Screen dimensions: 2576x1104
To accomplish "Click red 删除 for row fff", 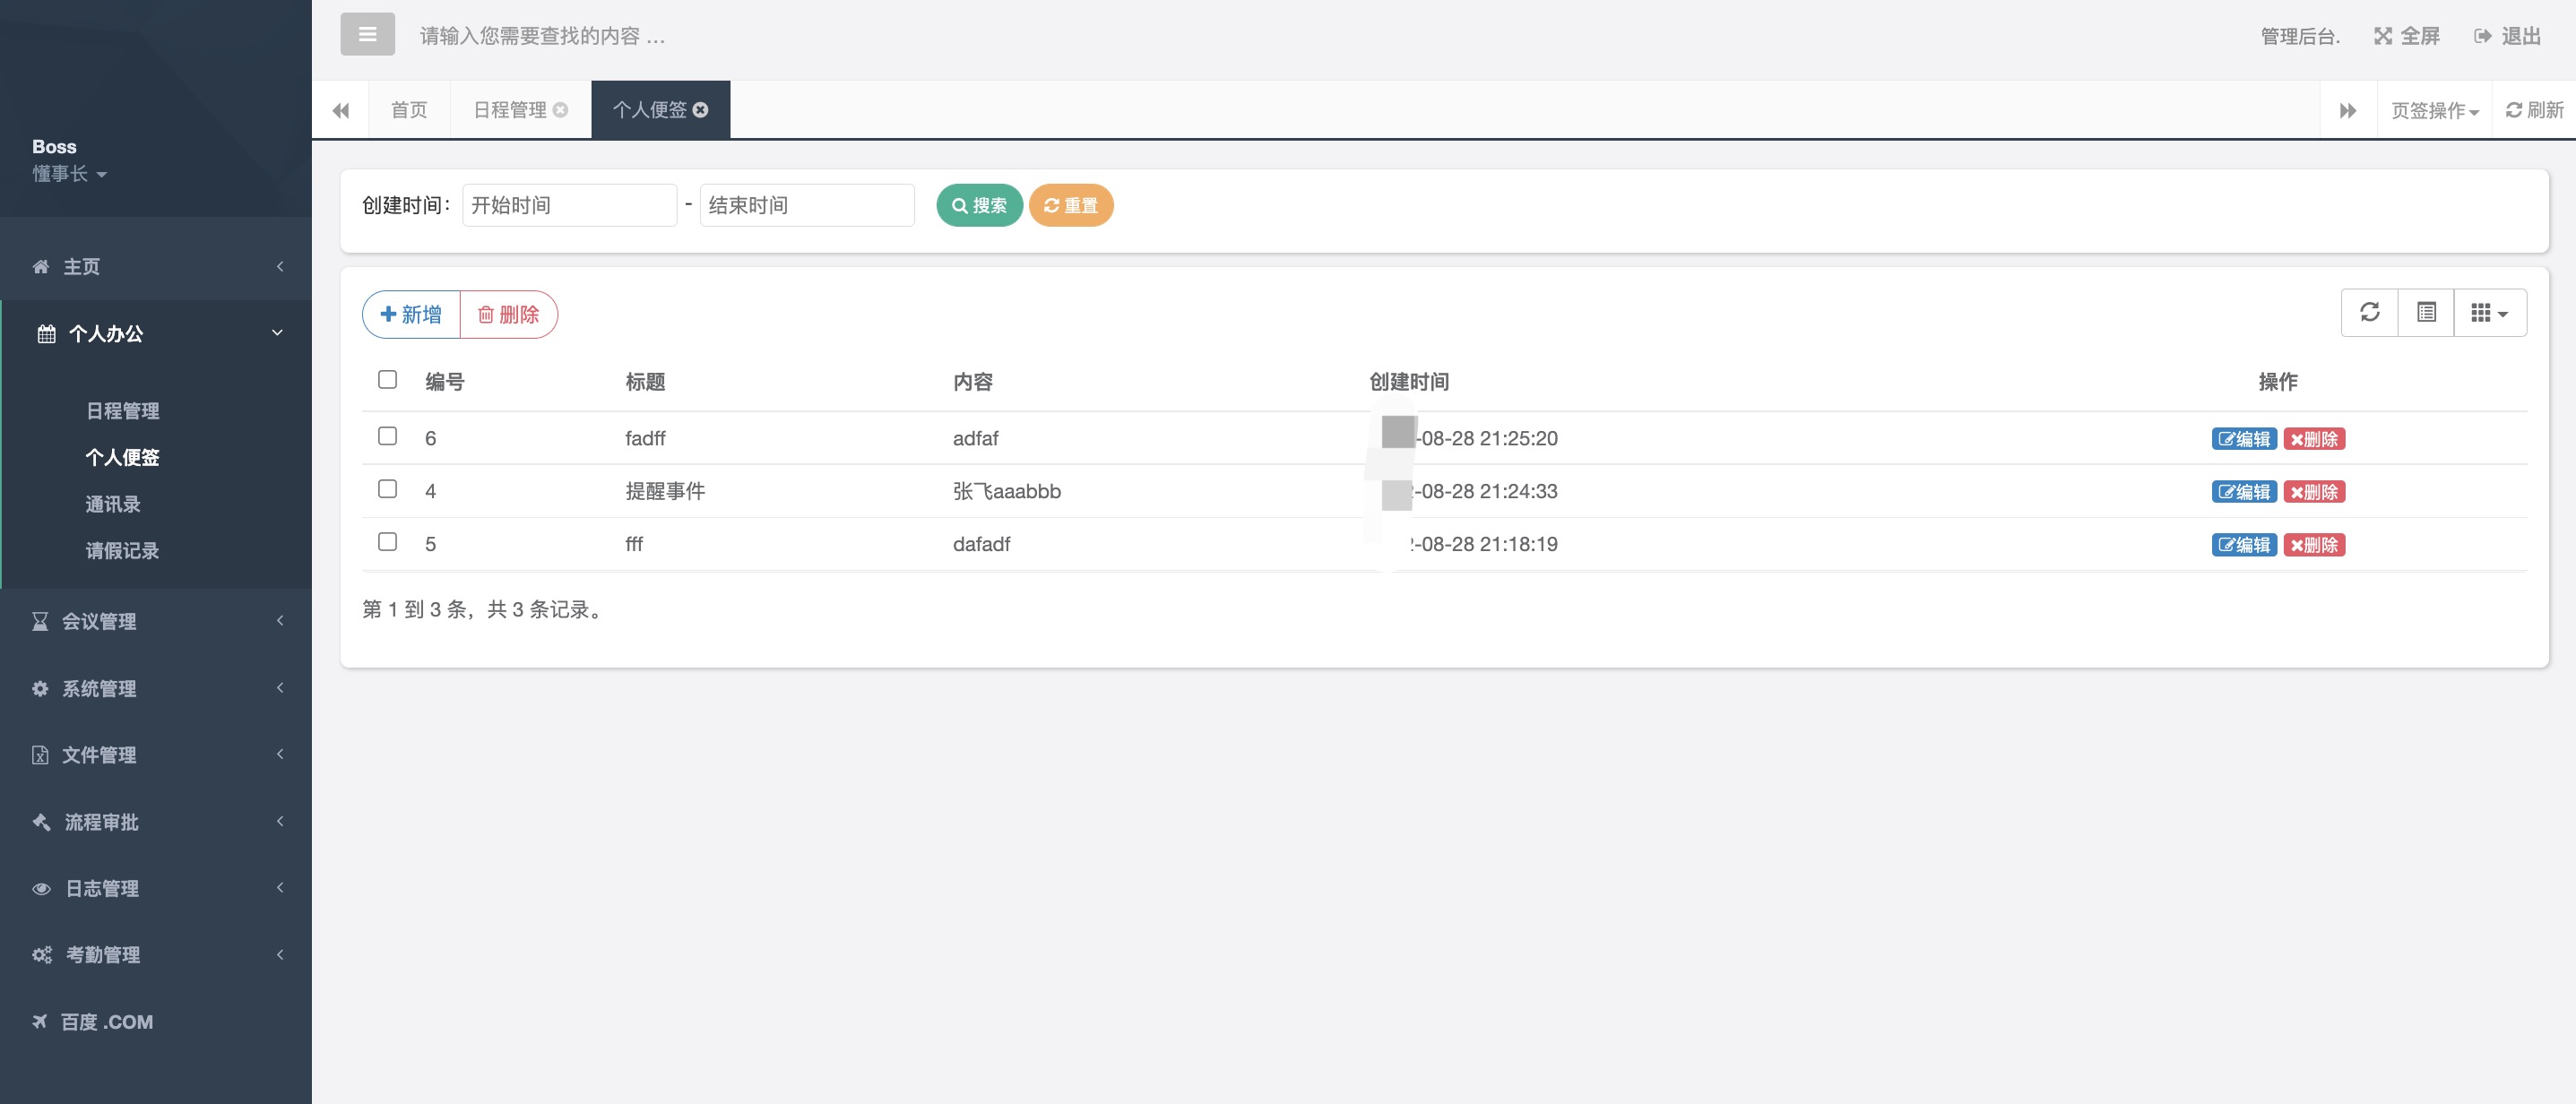I will [2314, 545].
